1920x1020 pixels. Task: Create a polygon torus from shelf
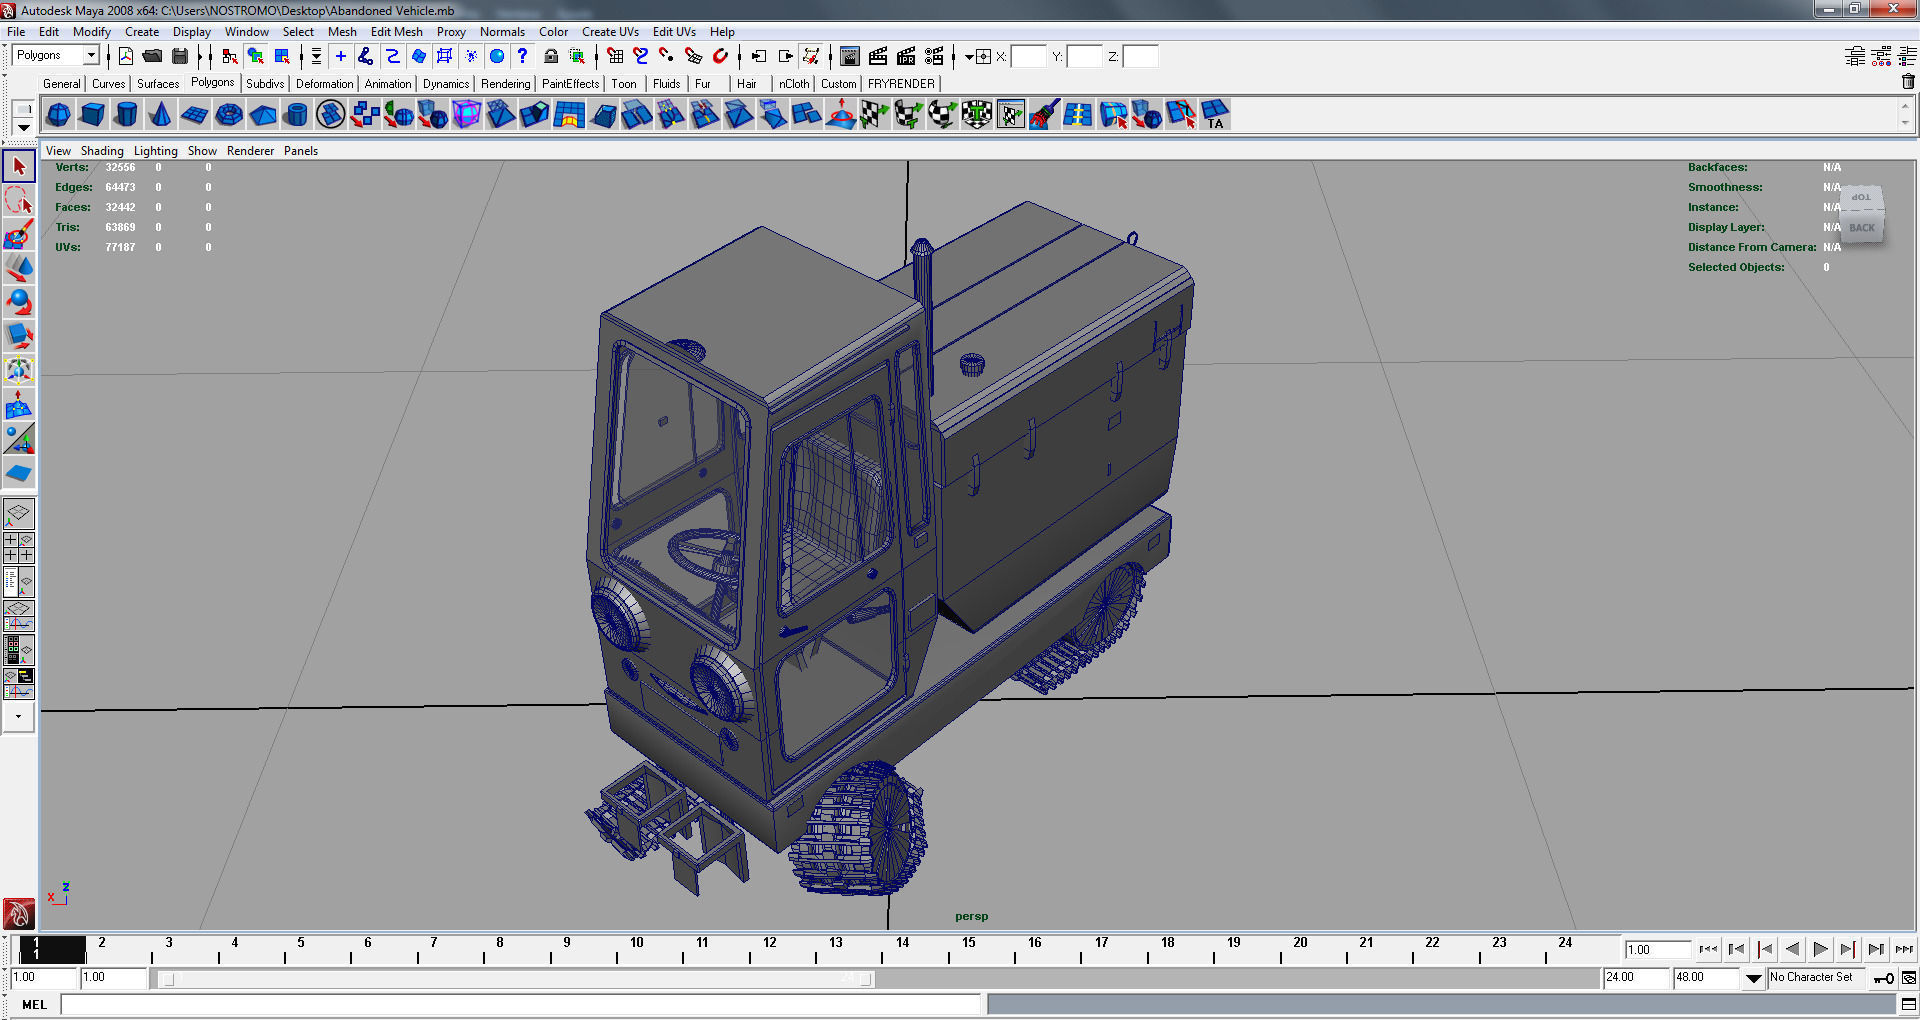click(229, 114)
